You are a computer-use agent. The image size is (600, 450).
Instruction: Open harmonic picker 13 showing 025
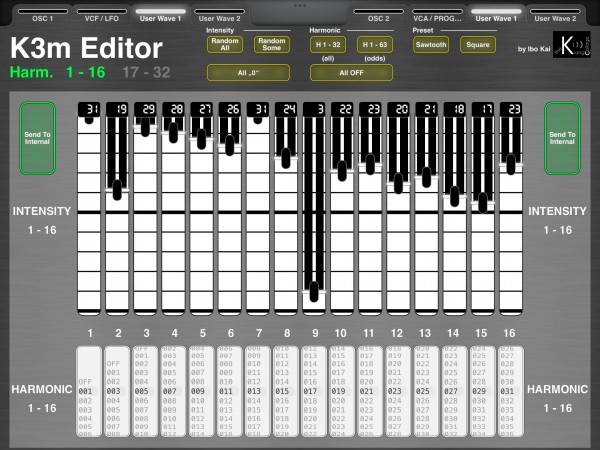[426, 391]
